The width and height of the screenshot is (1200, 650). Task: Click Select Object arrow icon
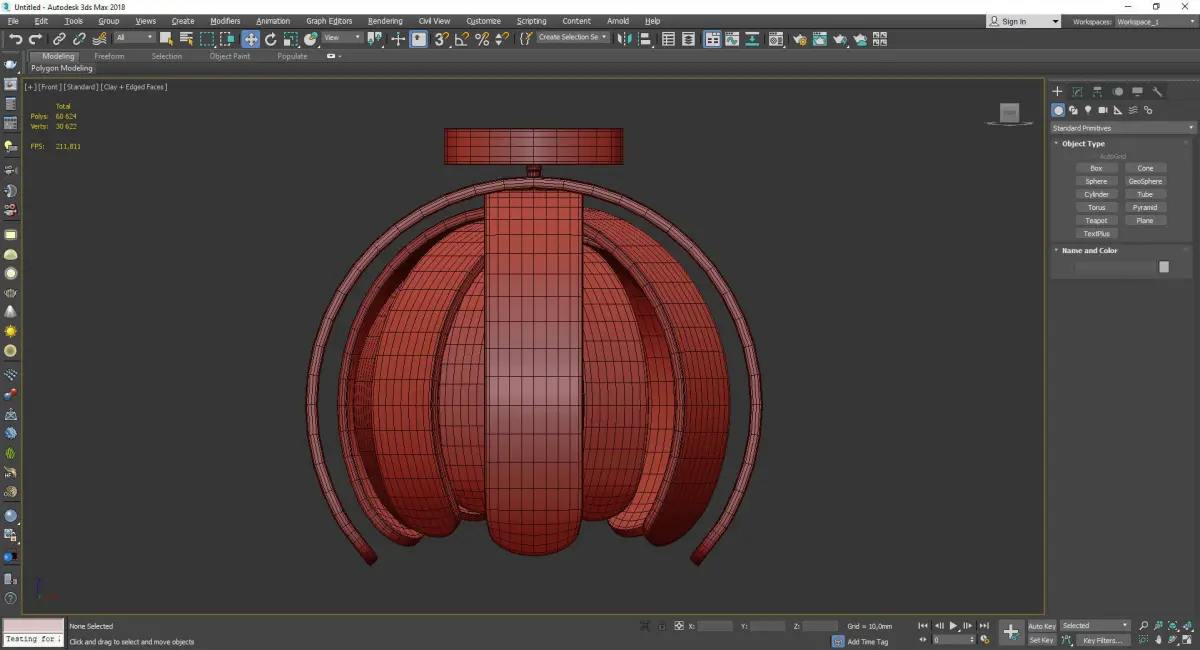[x=166, y=39]
